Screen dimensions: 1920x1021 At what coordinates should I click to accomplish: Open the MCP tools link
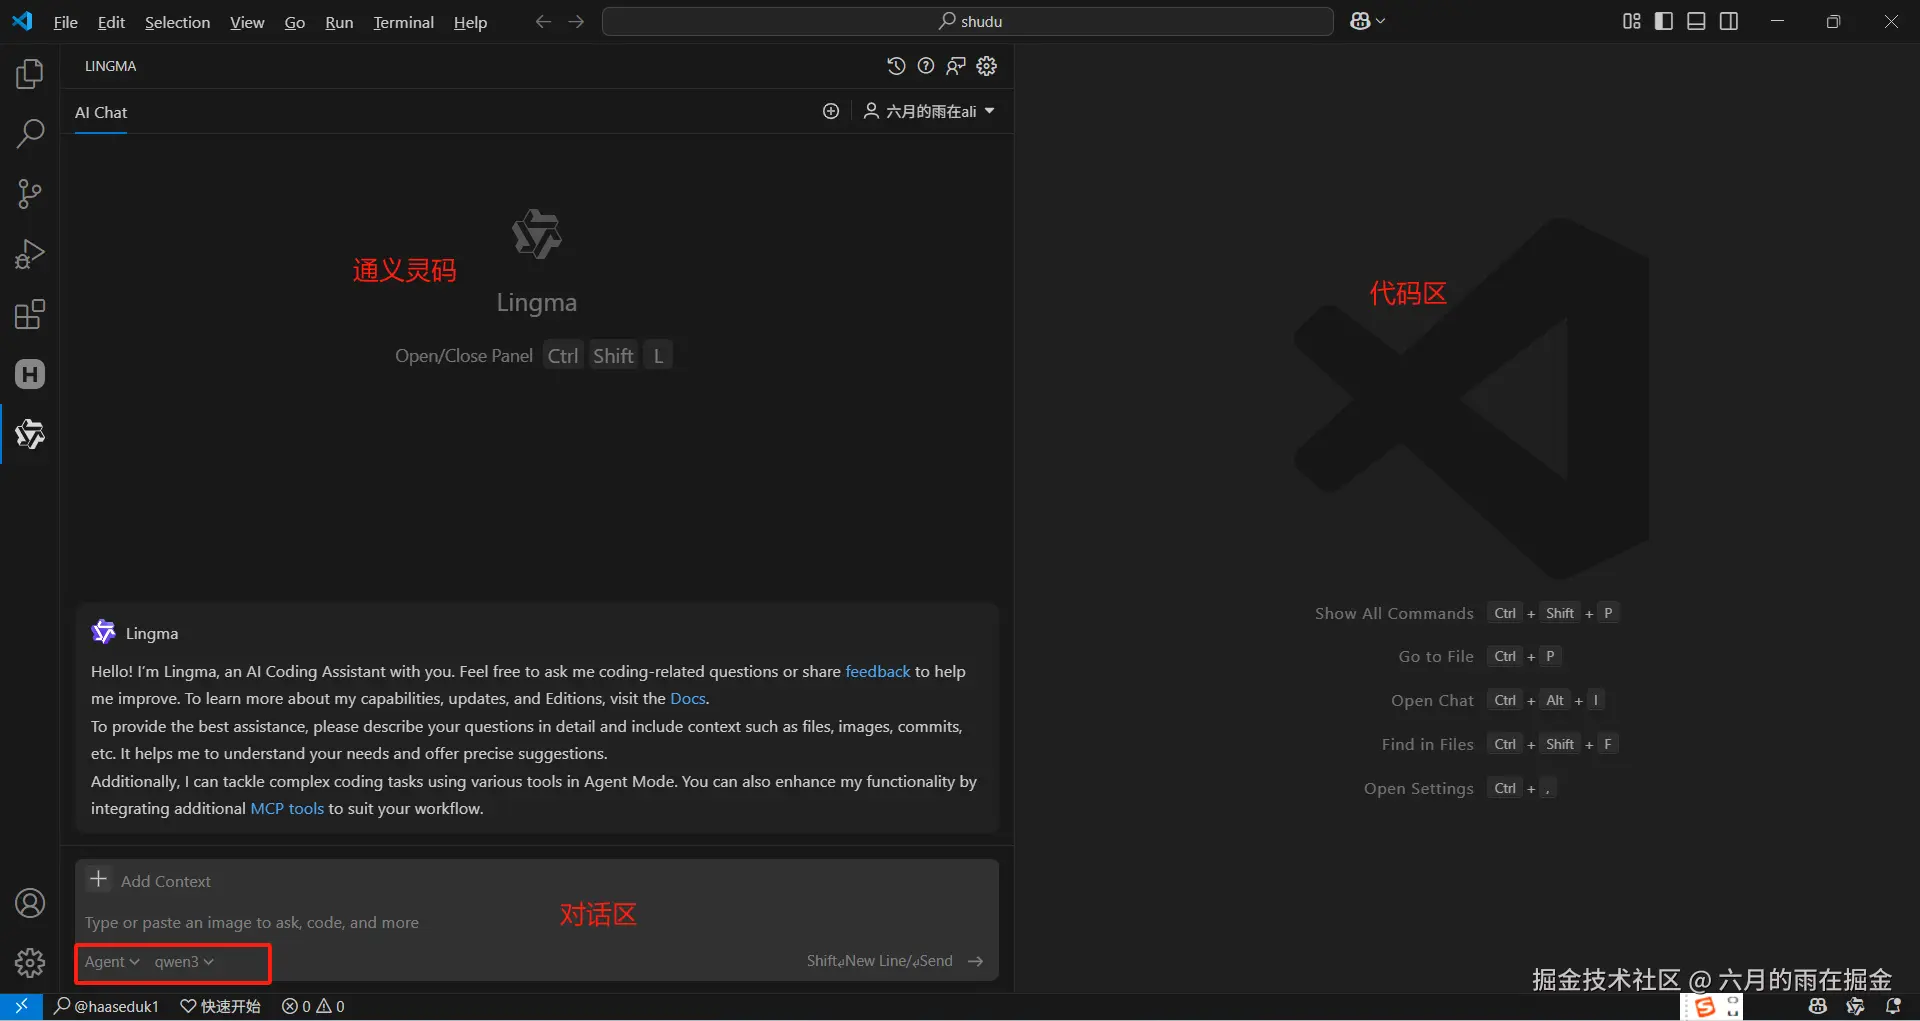pyautogui.click(x=287, y=808)
